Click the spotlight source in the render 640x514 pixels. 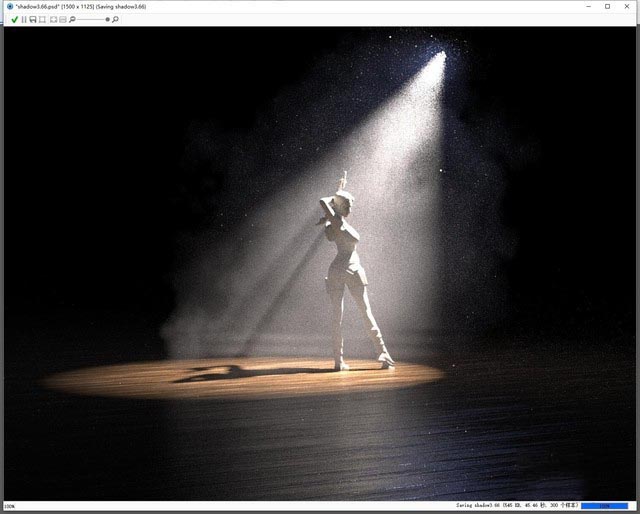pyautogui.click(x=438, y=58)
